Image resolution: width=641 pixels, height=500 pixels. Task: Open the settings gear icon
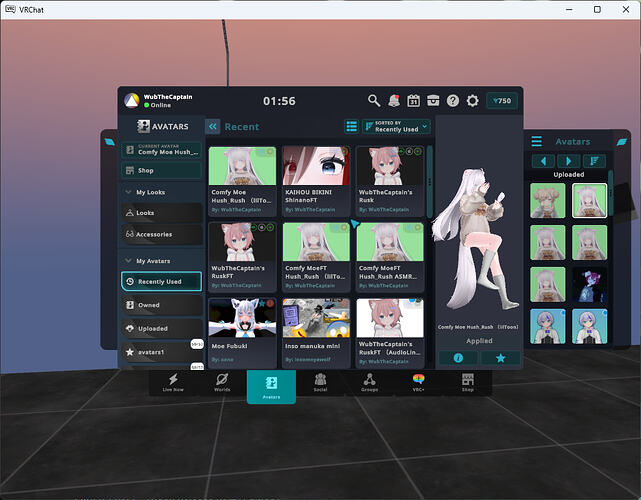472,101
